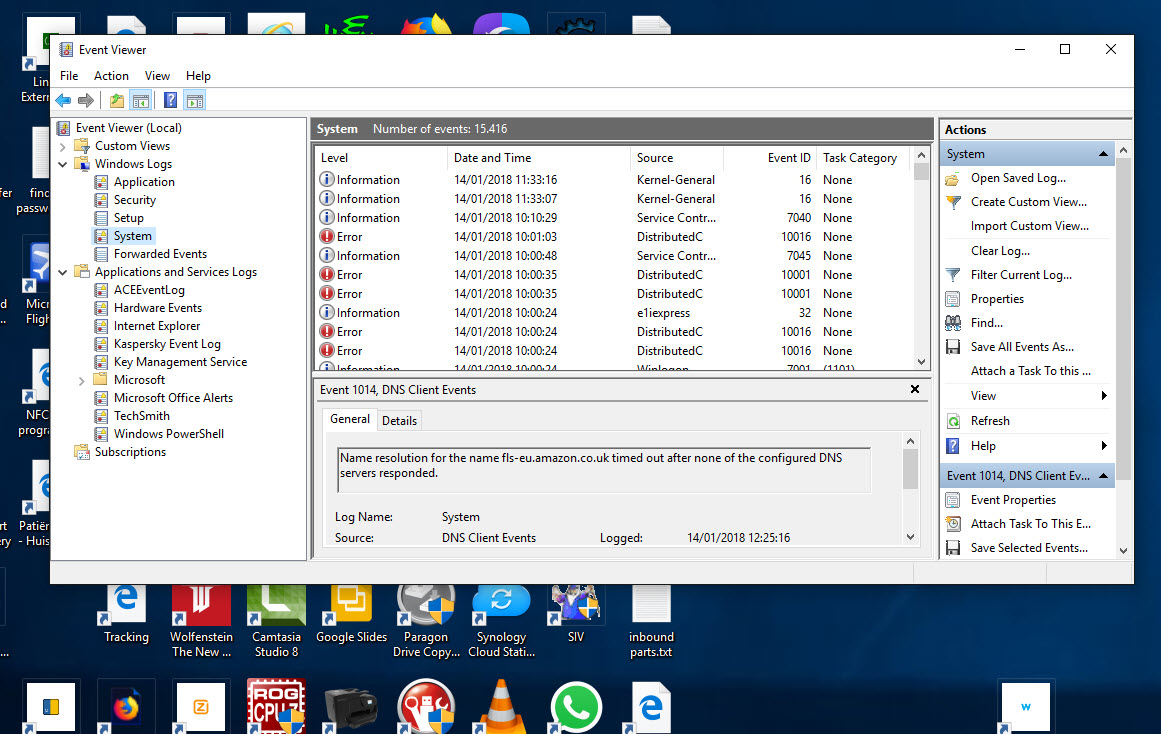
Task: Click the Back arrow in the toolbar
Action: point(63,100)
